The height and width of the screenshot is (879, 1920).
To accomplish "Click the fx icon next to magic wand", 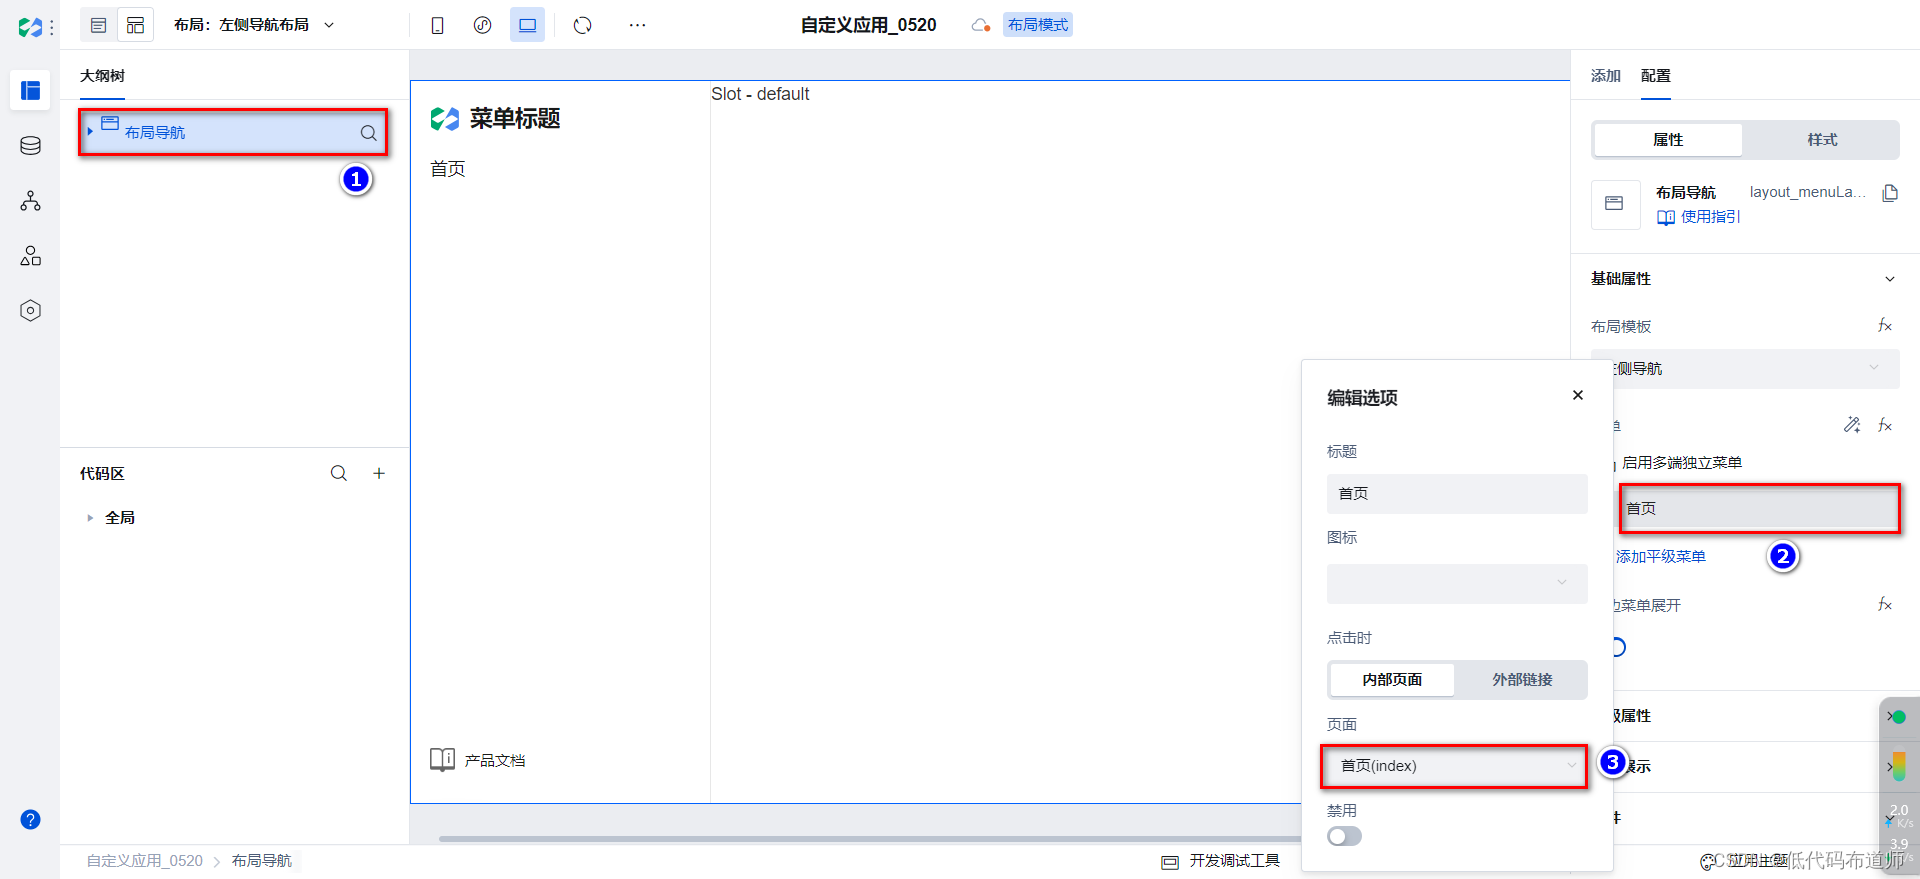I will coord(1885,425).
